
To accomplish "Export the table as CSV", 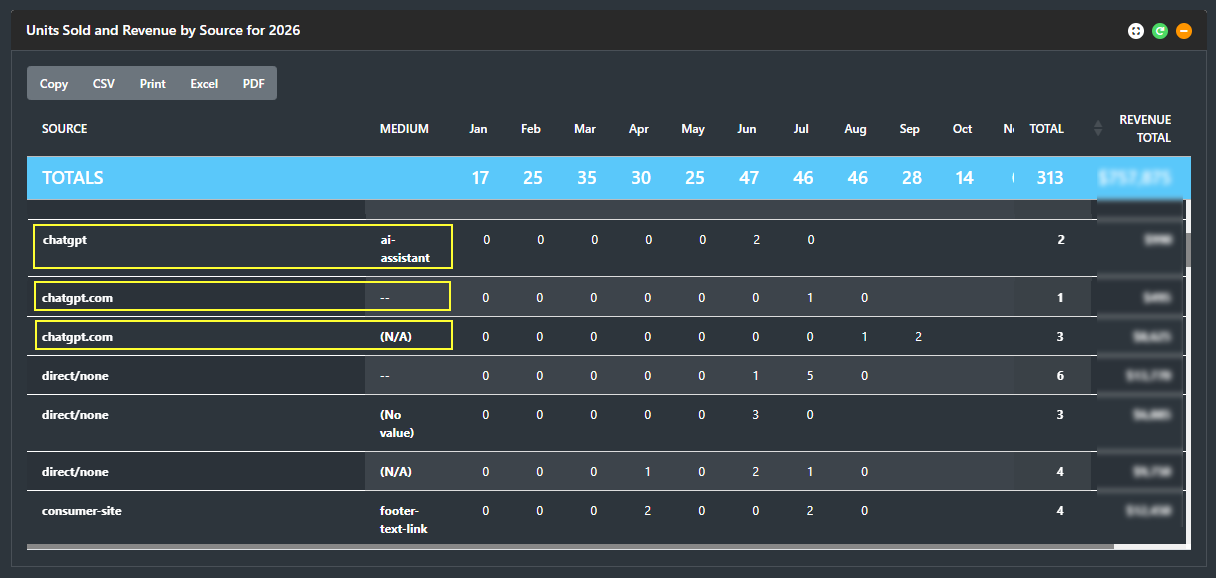I will pos(104,84).
